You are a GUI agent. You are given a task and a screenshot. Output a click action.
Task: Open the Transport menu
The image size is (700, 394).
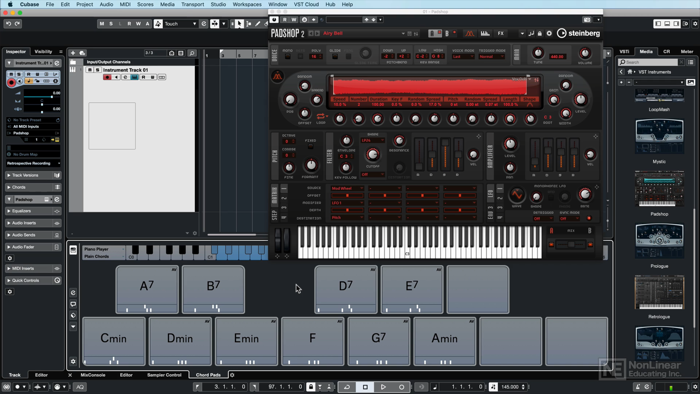[x=192, y=4]
